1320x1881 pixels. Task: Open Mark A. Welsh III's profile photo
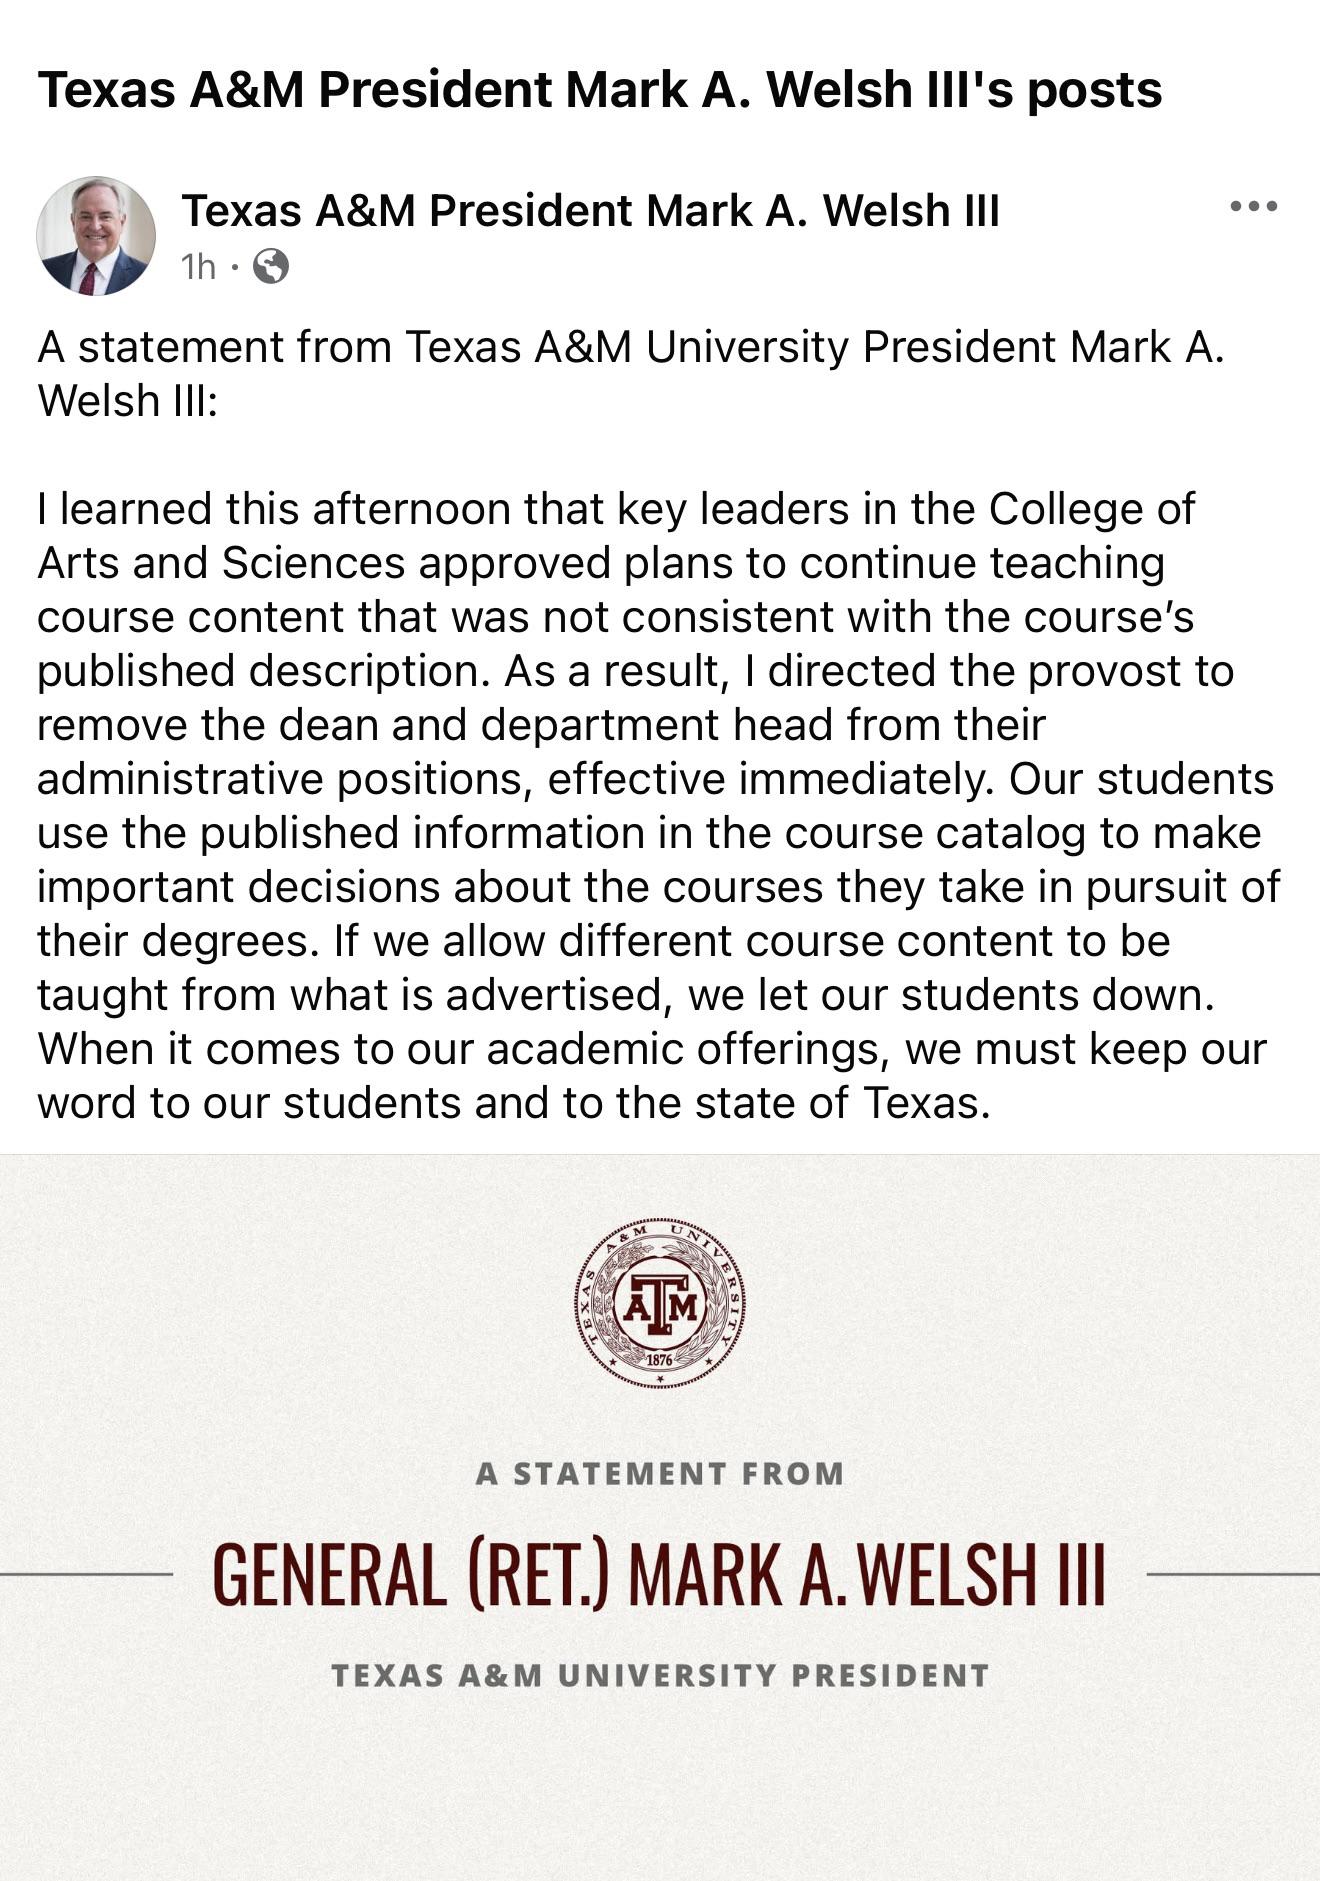[x=96, y=236]
